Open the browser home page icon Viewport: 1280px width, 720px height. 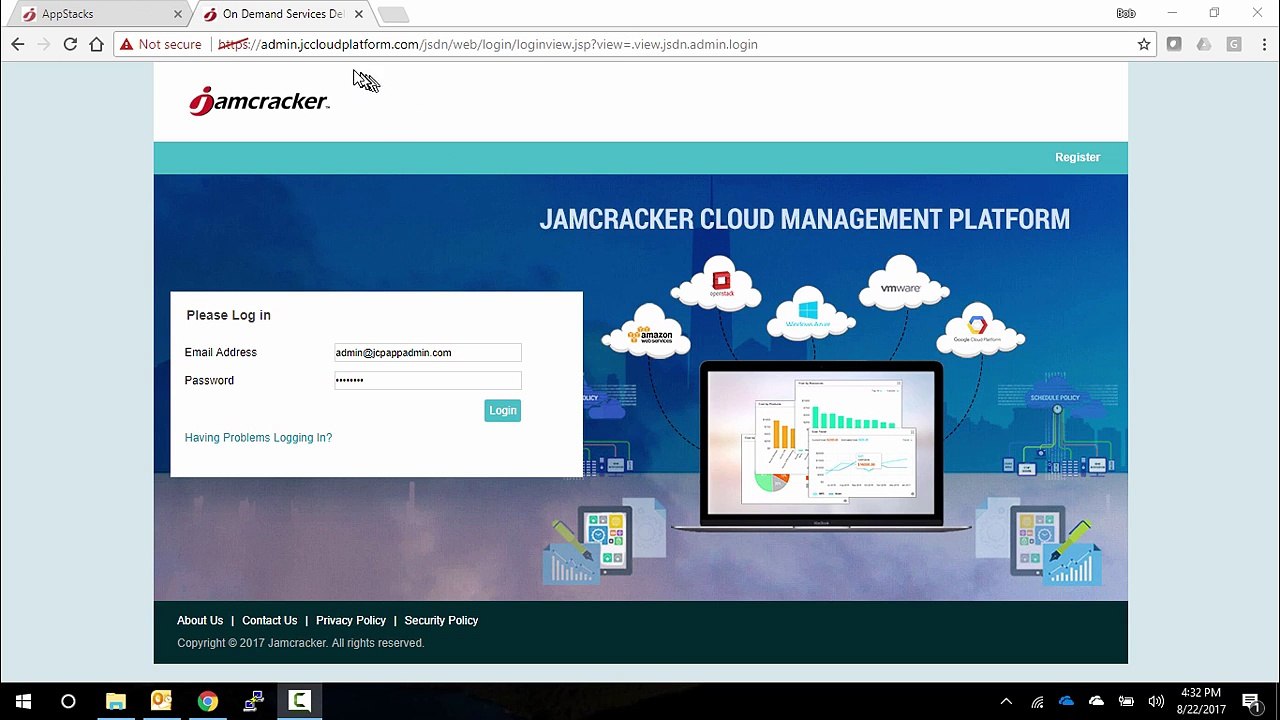point(97,44)
